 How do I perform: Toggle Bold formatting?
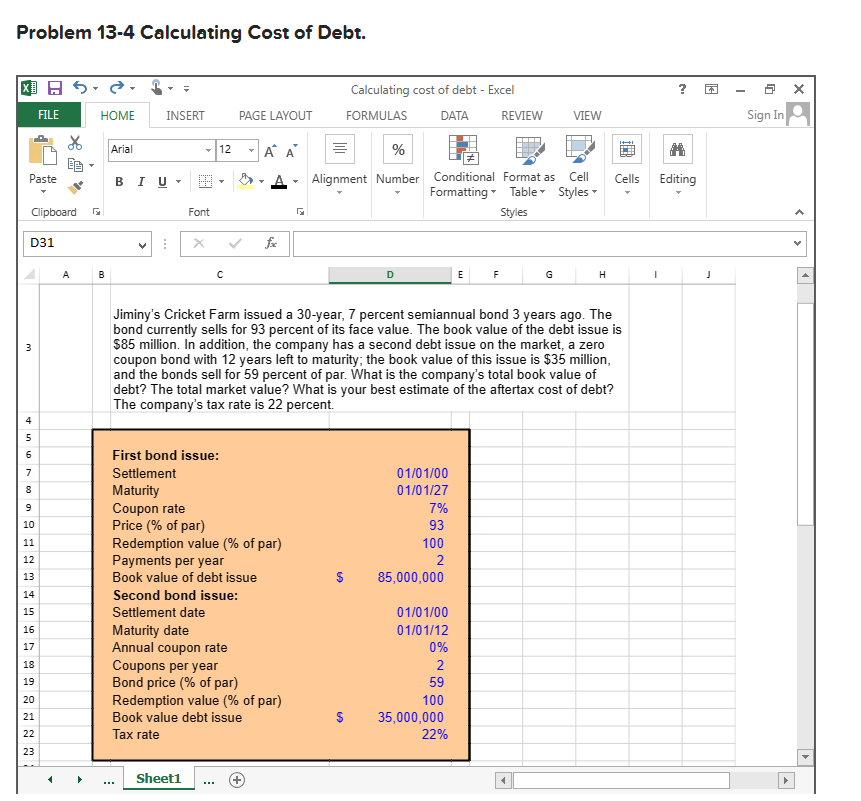119,182
